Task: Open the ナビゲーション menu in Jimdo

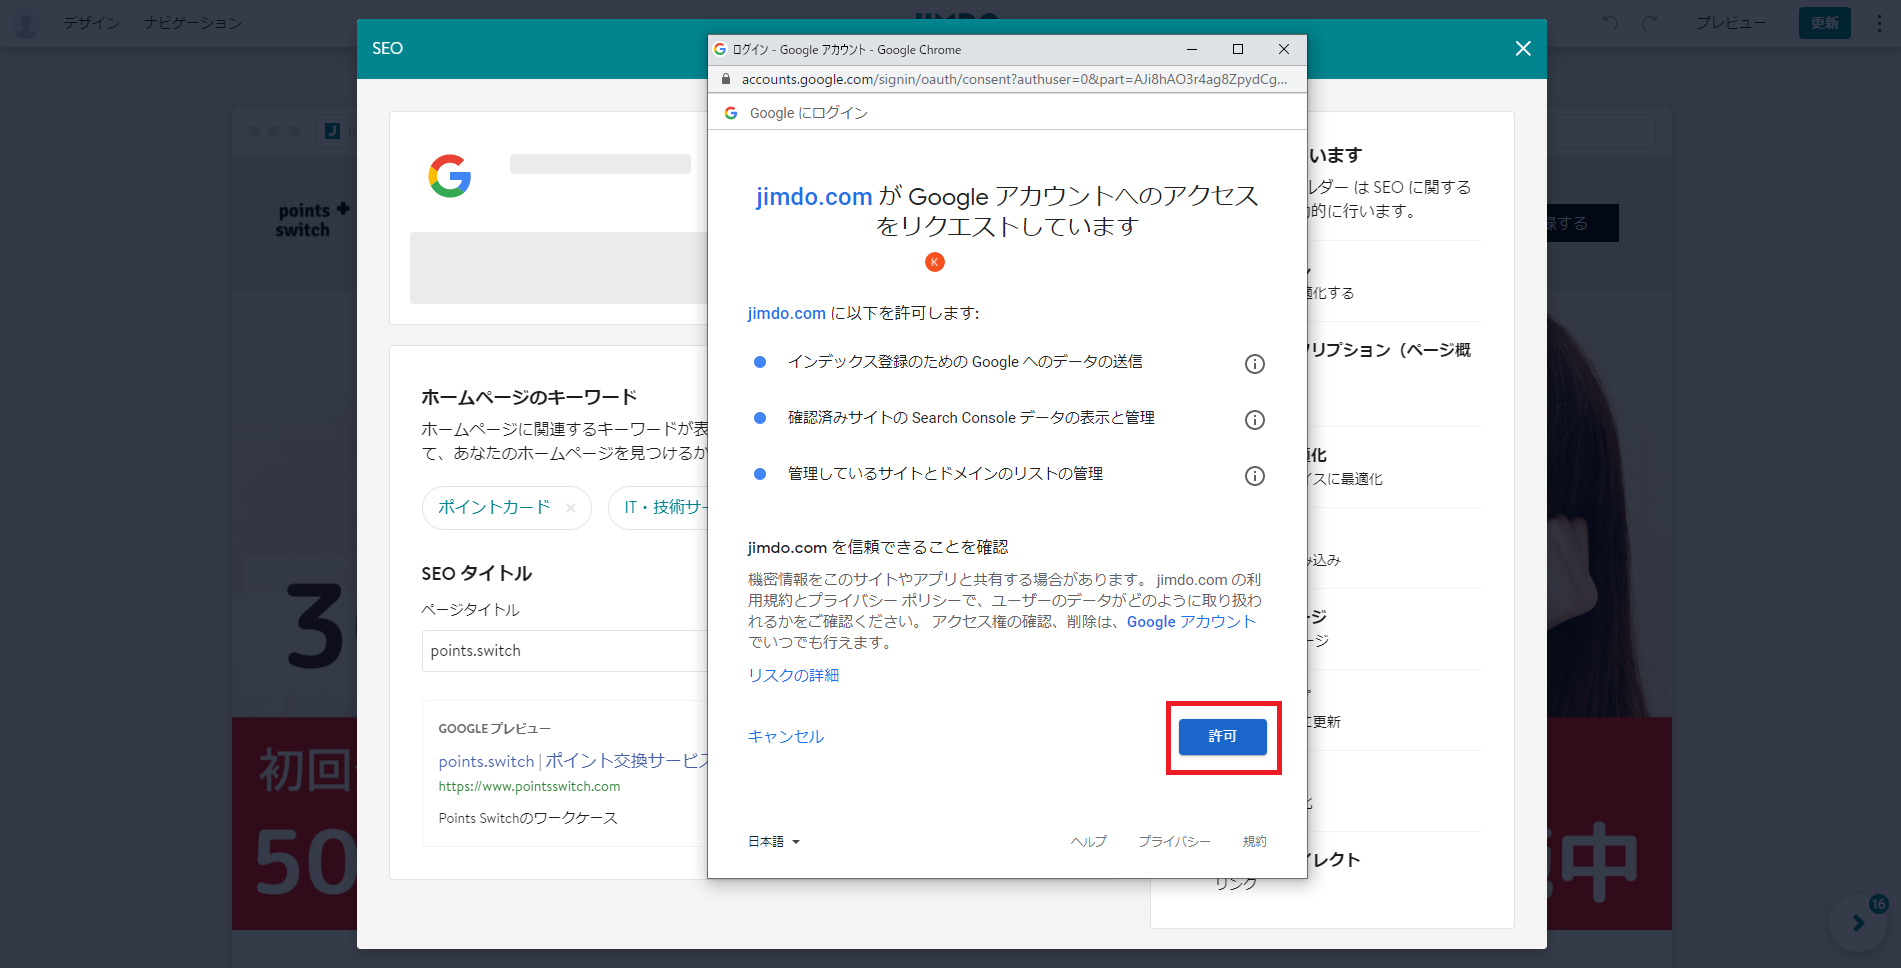Action: pos(192,23)
